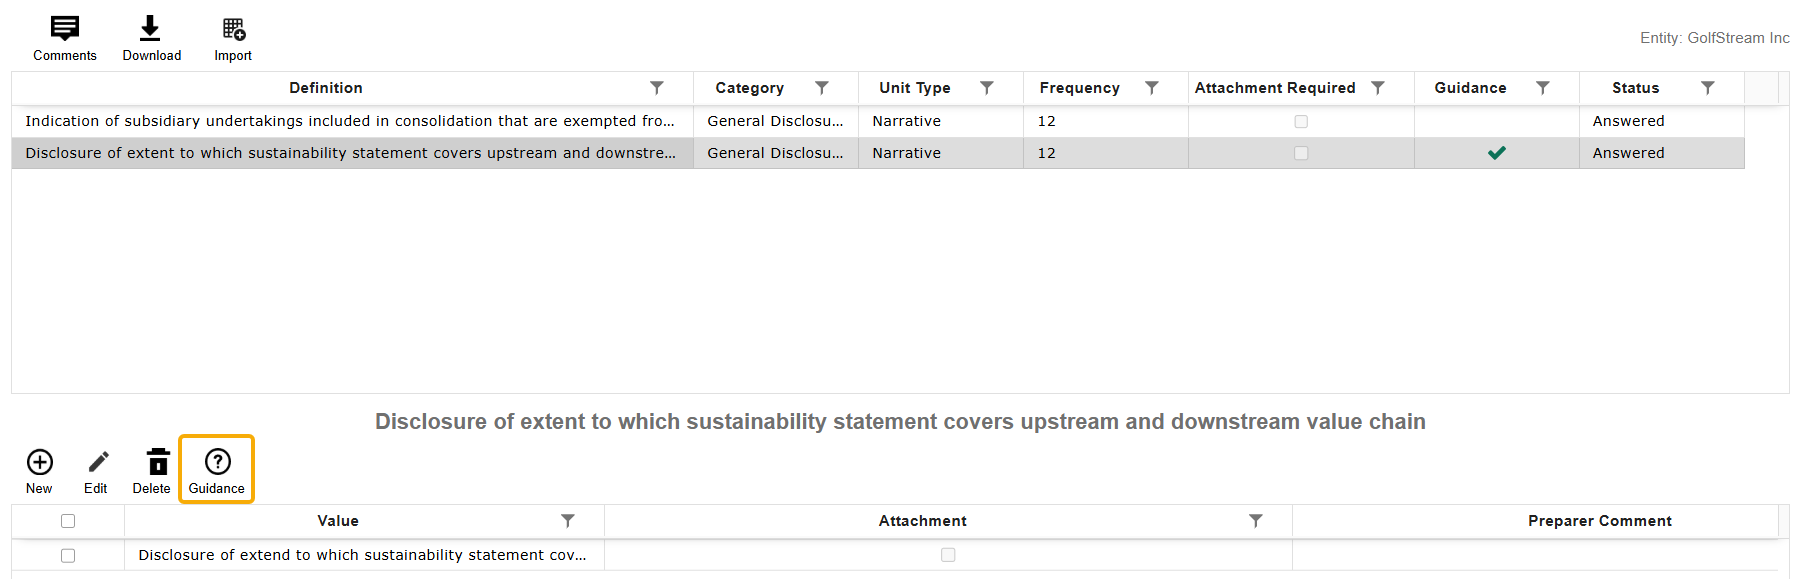Sort by Unit Type column header

point(915,88)
